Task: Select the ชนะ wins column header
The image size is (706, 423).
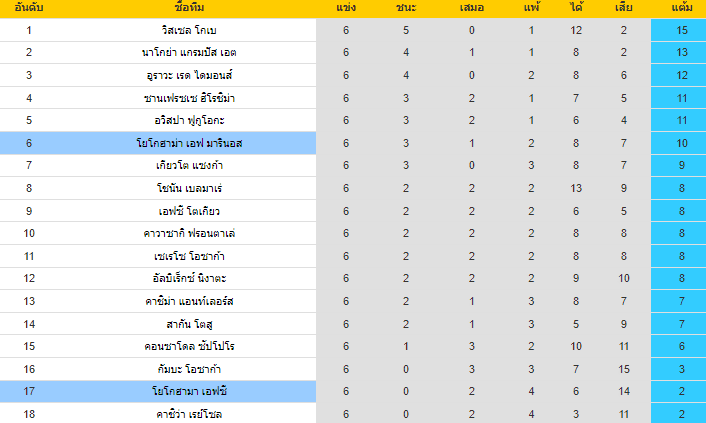Action: pos(406,9)
